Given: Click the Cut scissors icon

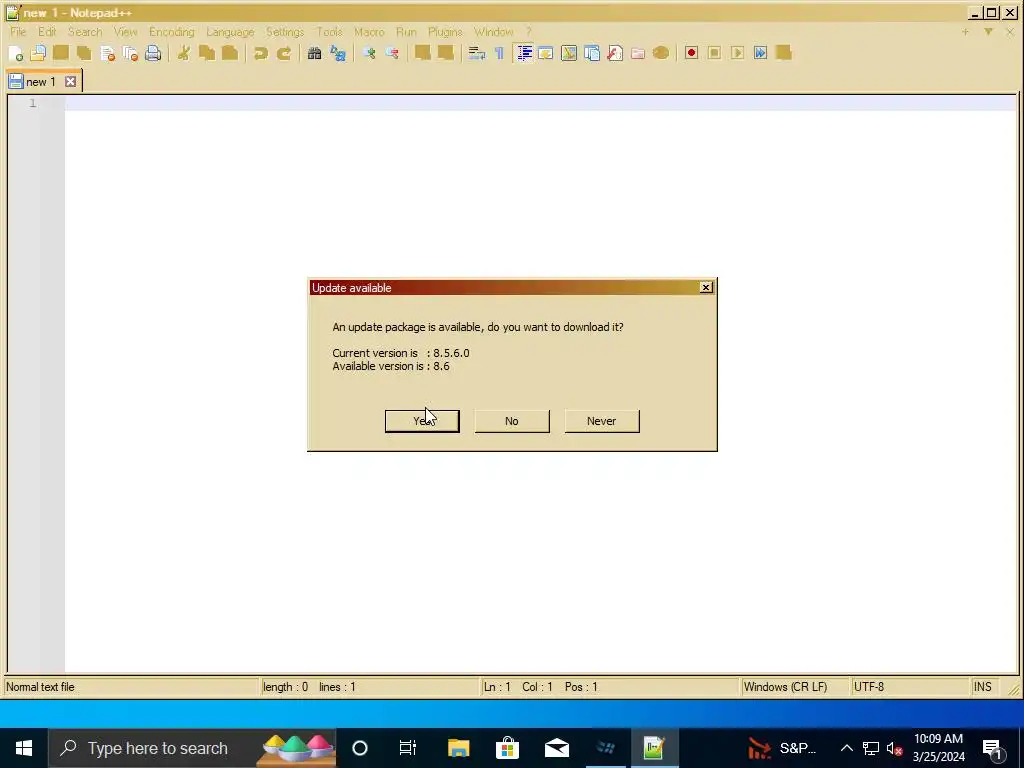Looking at the screenshot, I should point(184,54).
